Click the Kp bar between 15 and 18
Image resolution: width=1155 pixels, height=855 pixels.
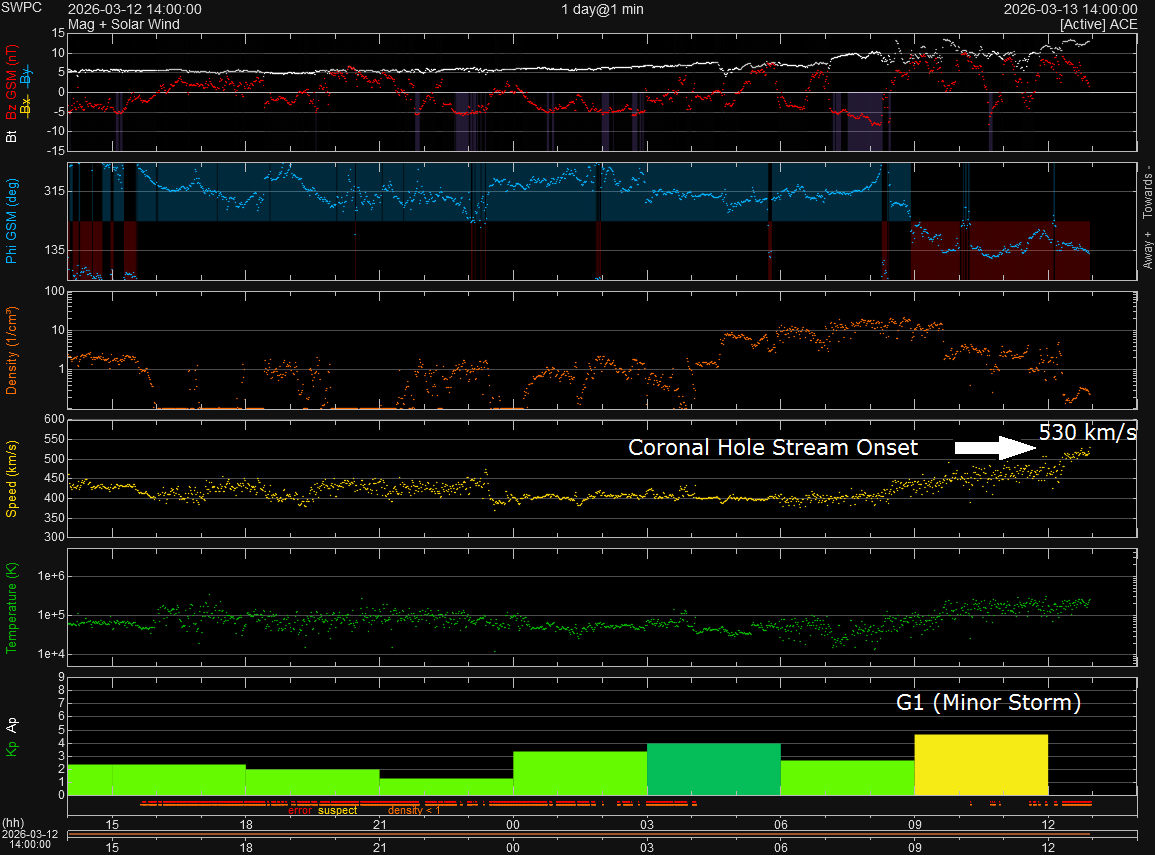point(179,780)
